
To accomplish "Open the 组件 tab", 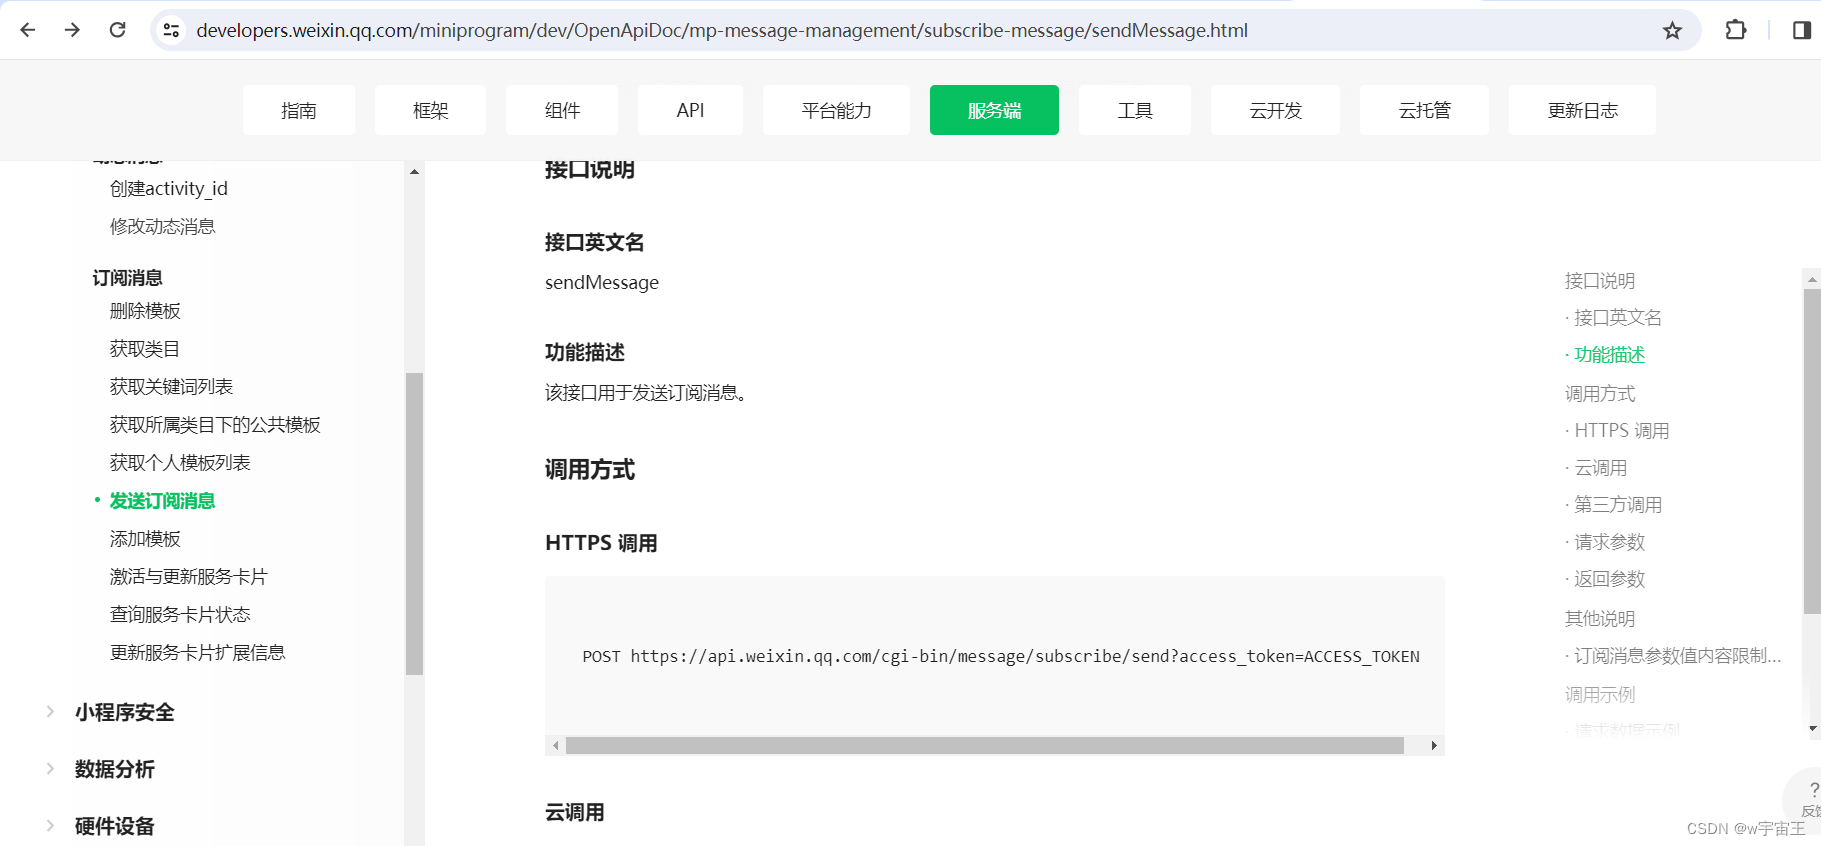I will point(562,110).
